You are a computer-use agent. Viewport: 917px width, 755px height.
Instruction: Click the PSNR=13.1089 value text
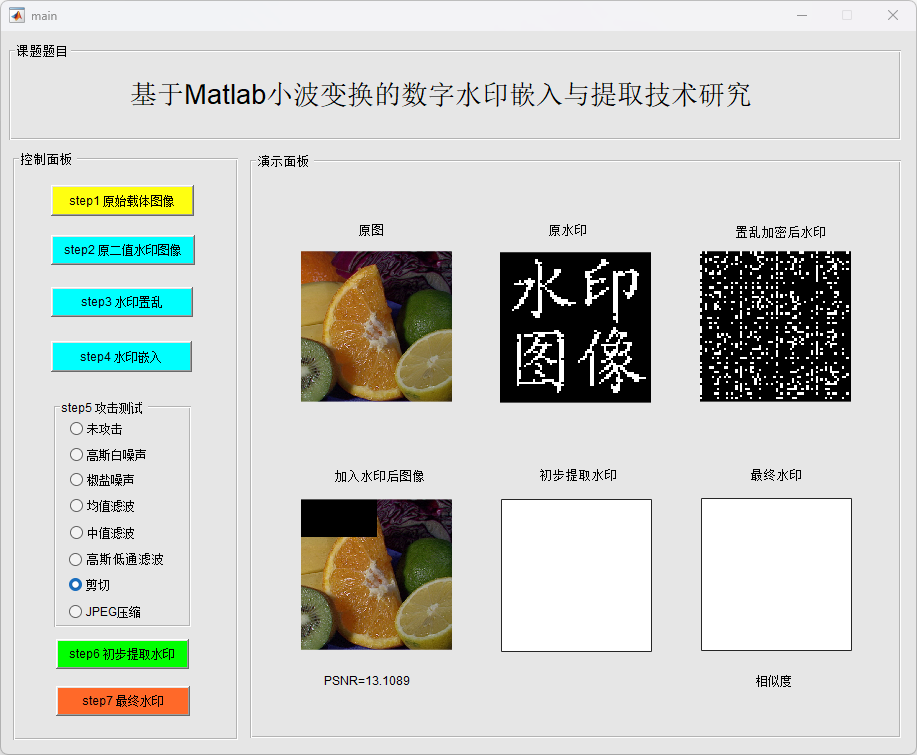pyautogui.click(x=367, y=681)
